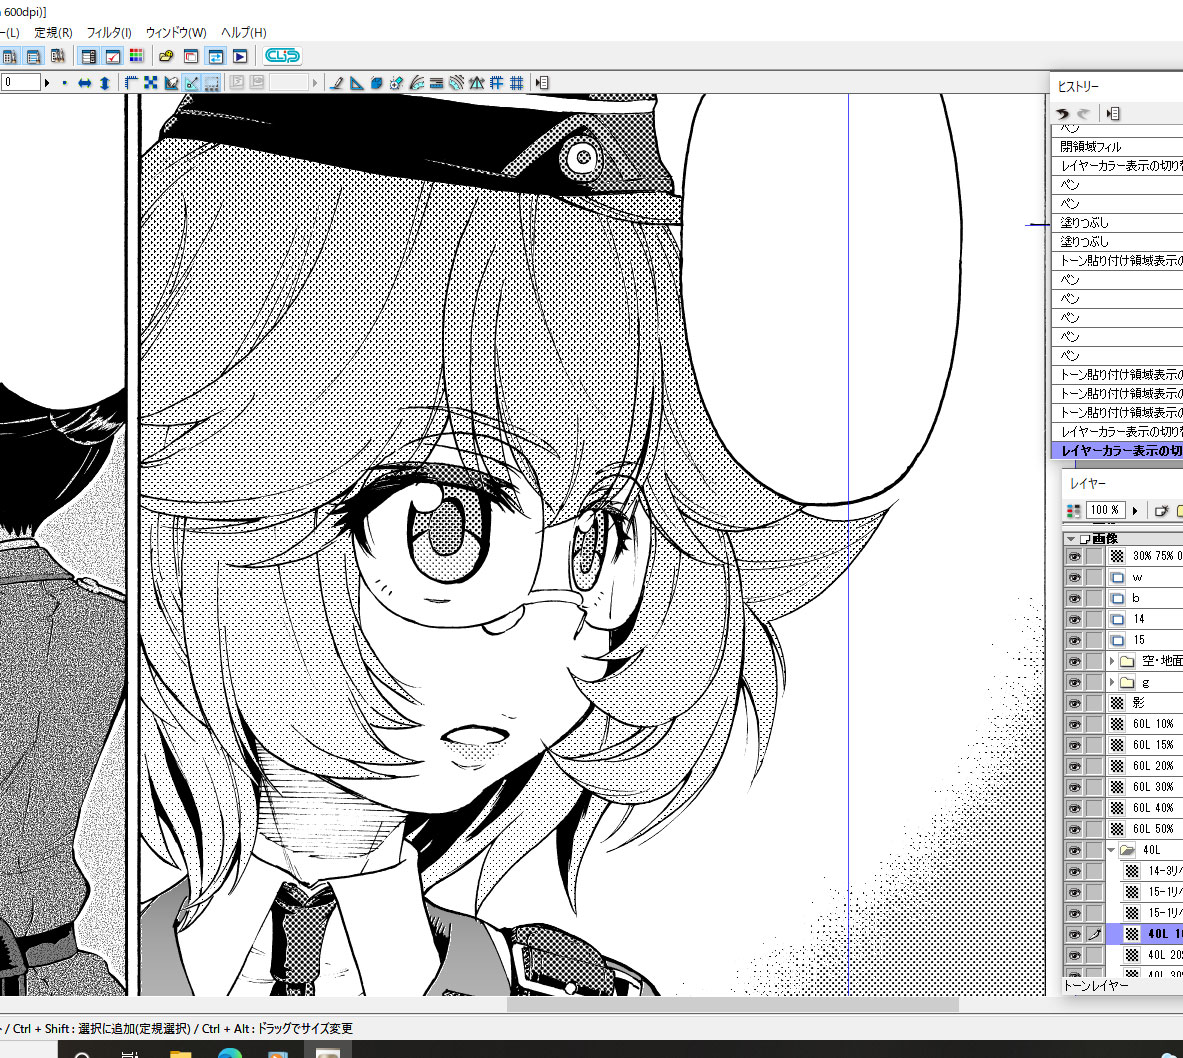Toggle the ruler corner display icon
Screen dimensions: 1183x1058
click(x=131, y=83)
